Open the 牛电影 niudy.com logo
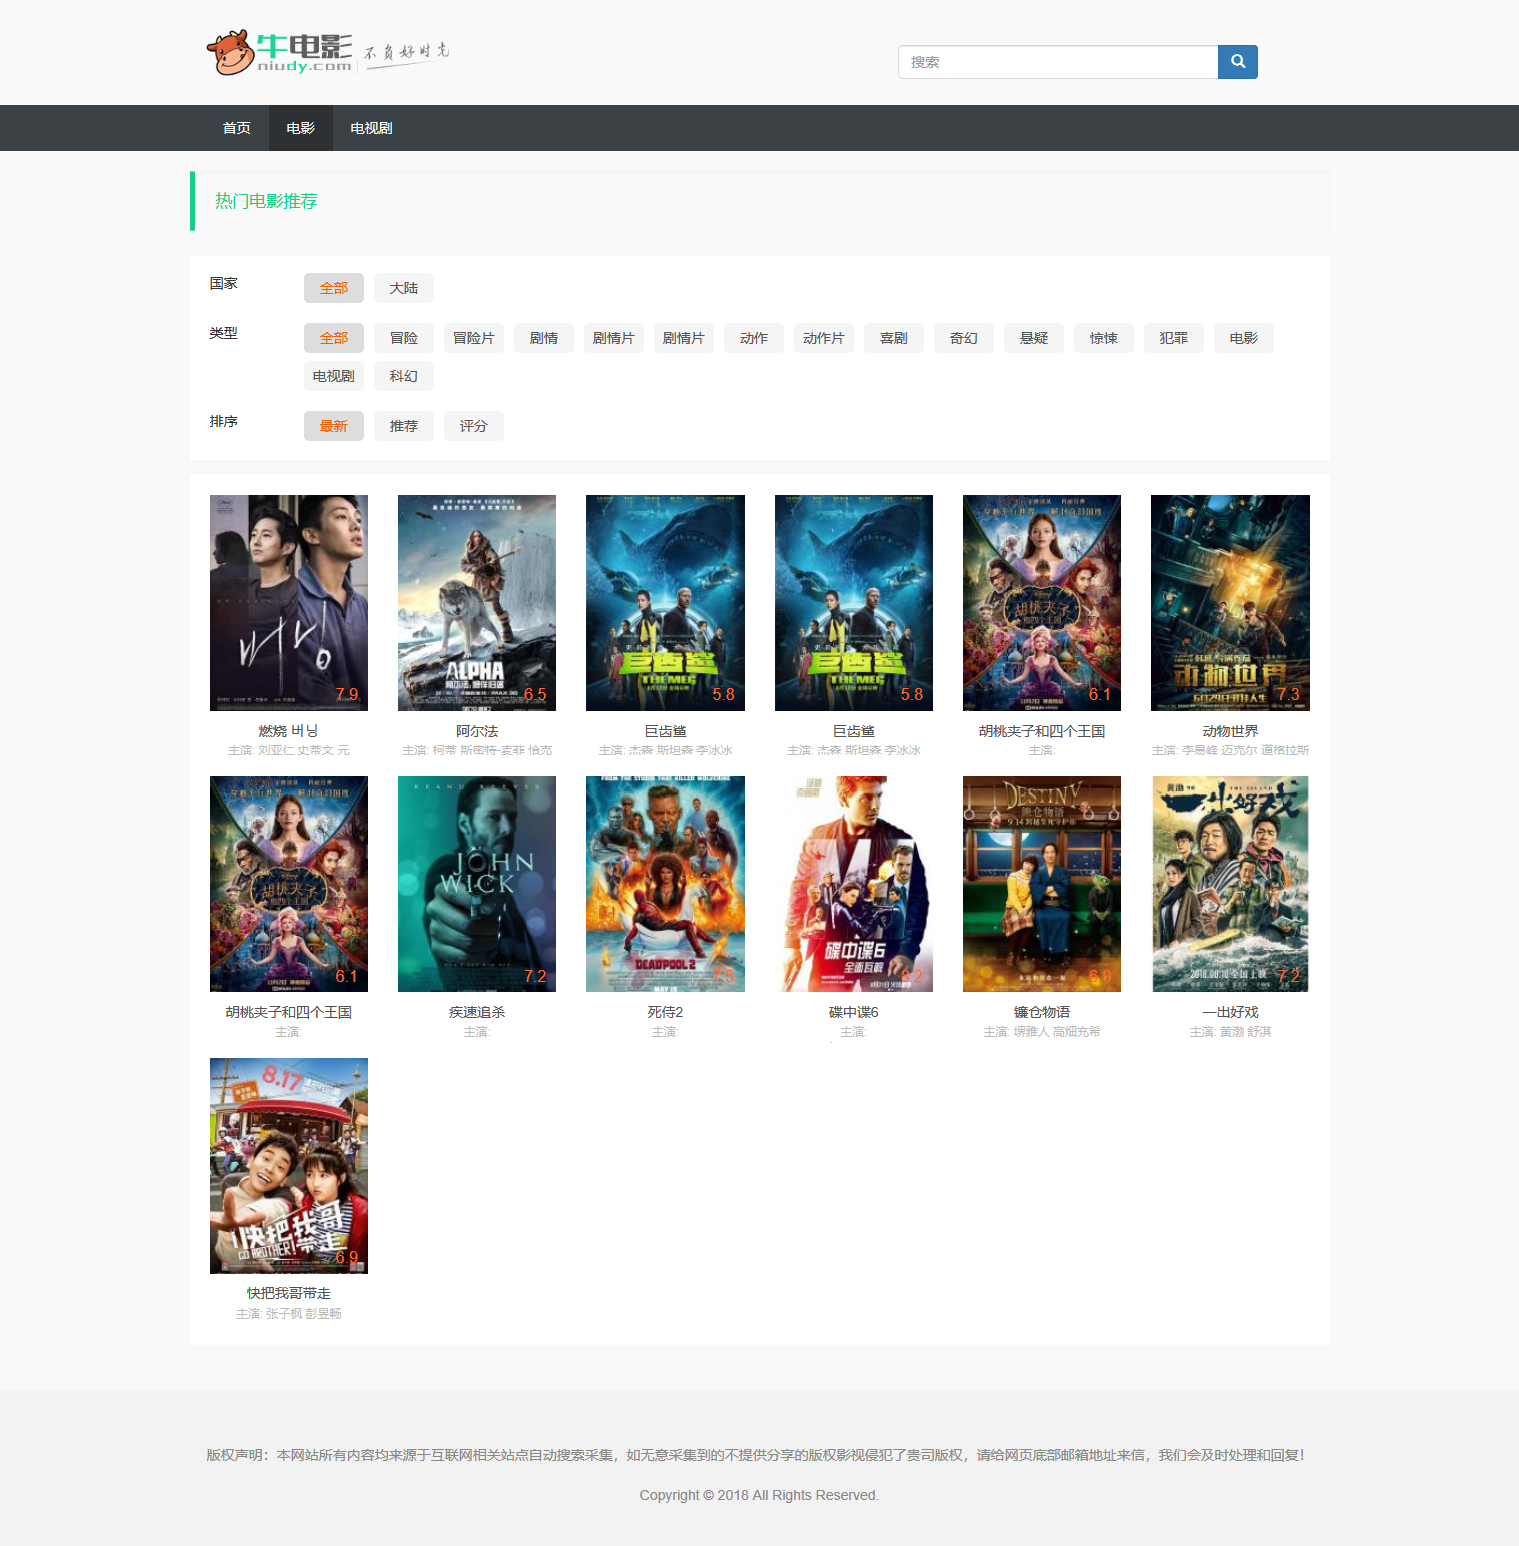This screenshot has height=1546, width=1519. pos(328,52)
